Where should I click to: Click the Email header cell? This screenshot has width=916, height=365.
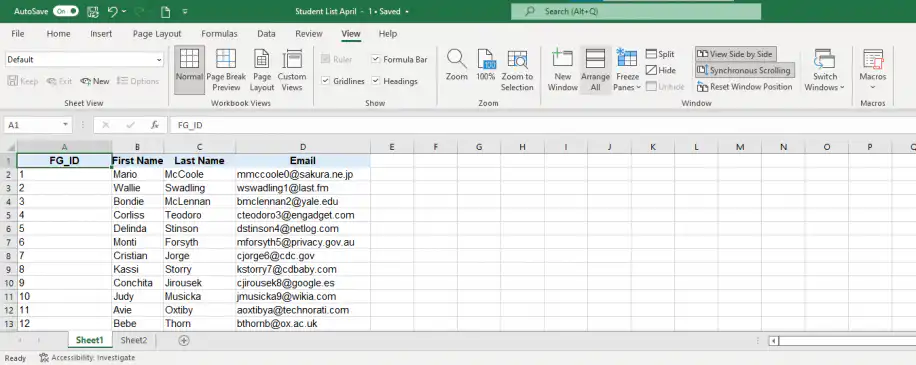pyautogui.click(x=303, y=161)
